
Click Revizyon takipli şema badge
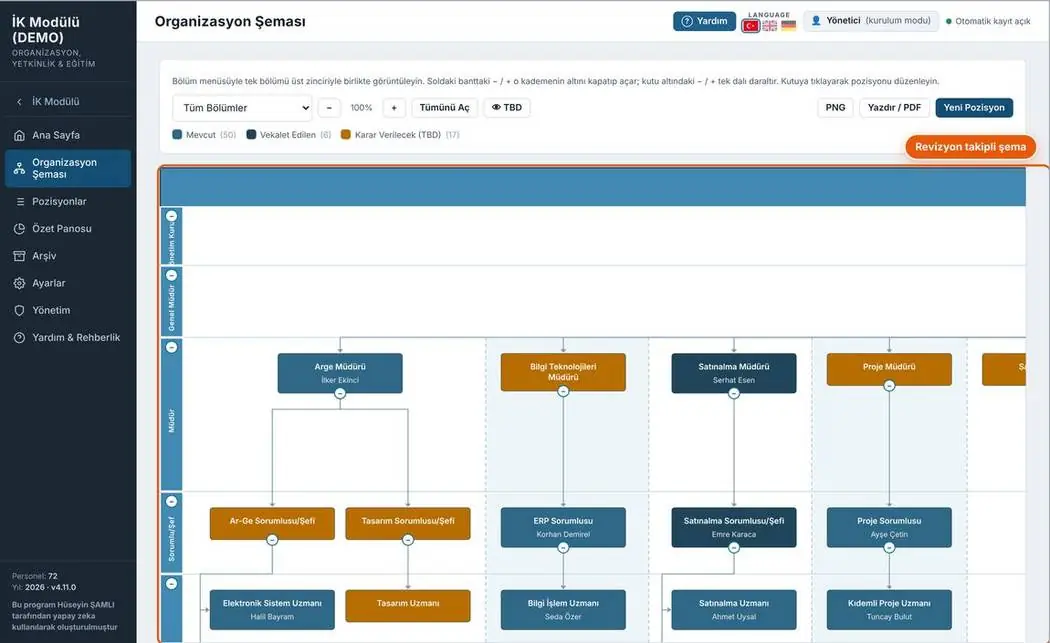970,147
